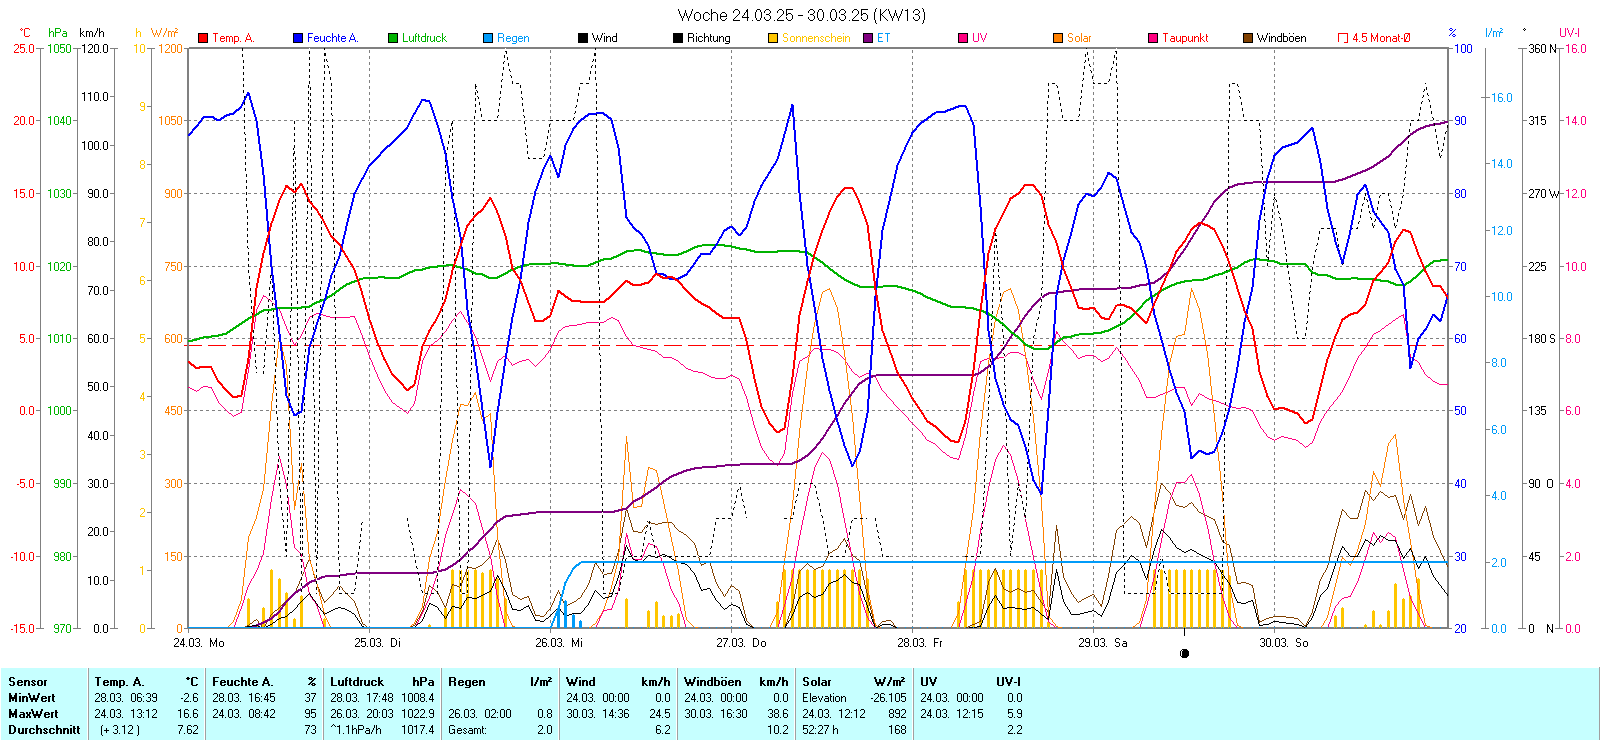Click the chart title 'Woche 24.03.25 - 30.03.25 (KW13)'
The width and height of the screenshot is (1600, 740).
point(801,15)
